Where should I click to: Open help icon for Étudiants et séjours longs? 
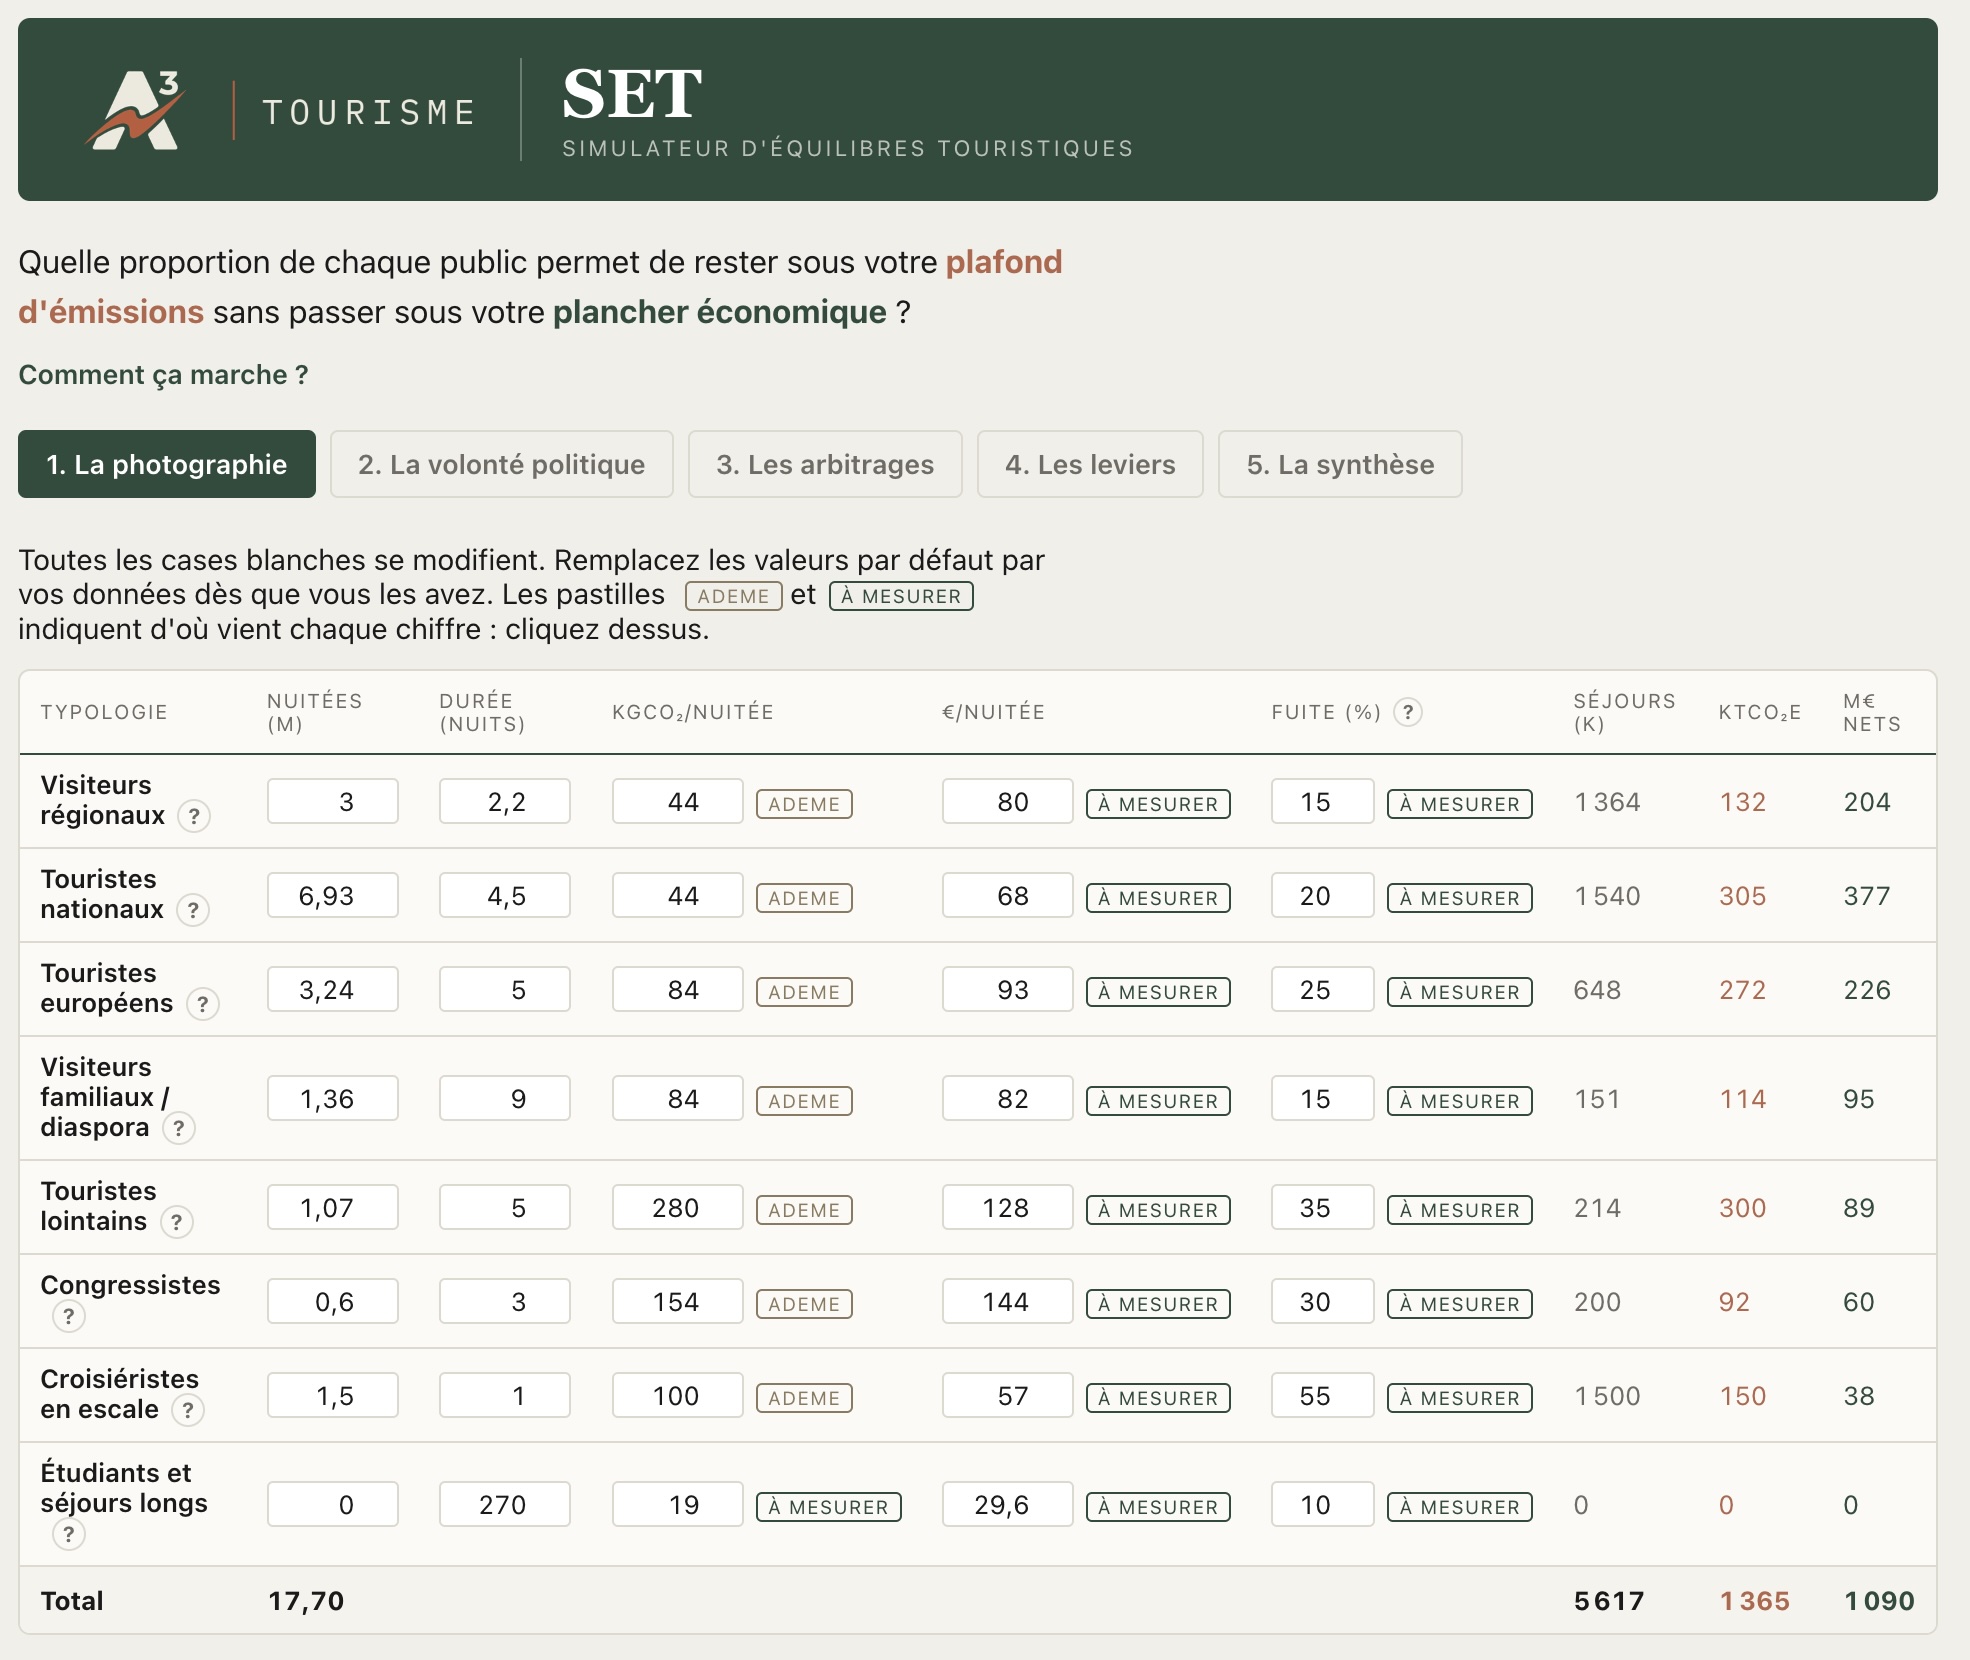coord(69,1534)
